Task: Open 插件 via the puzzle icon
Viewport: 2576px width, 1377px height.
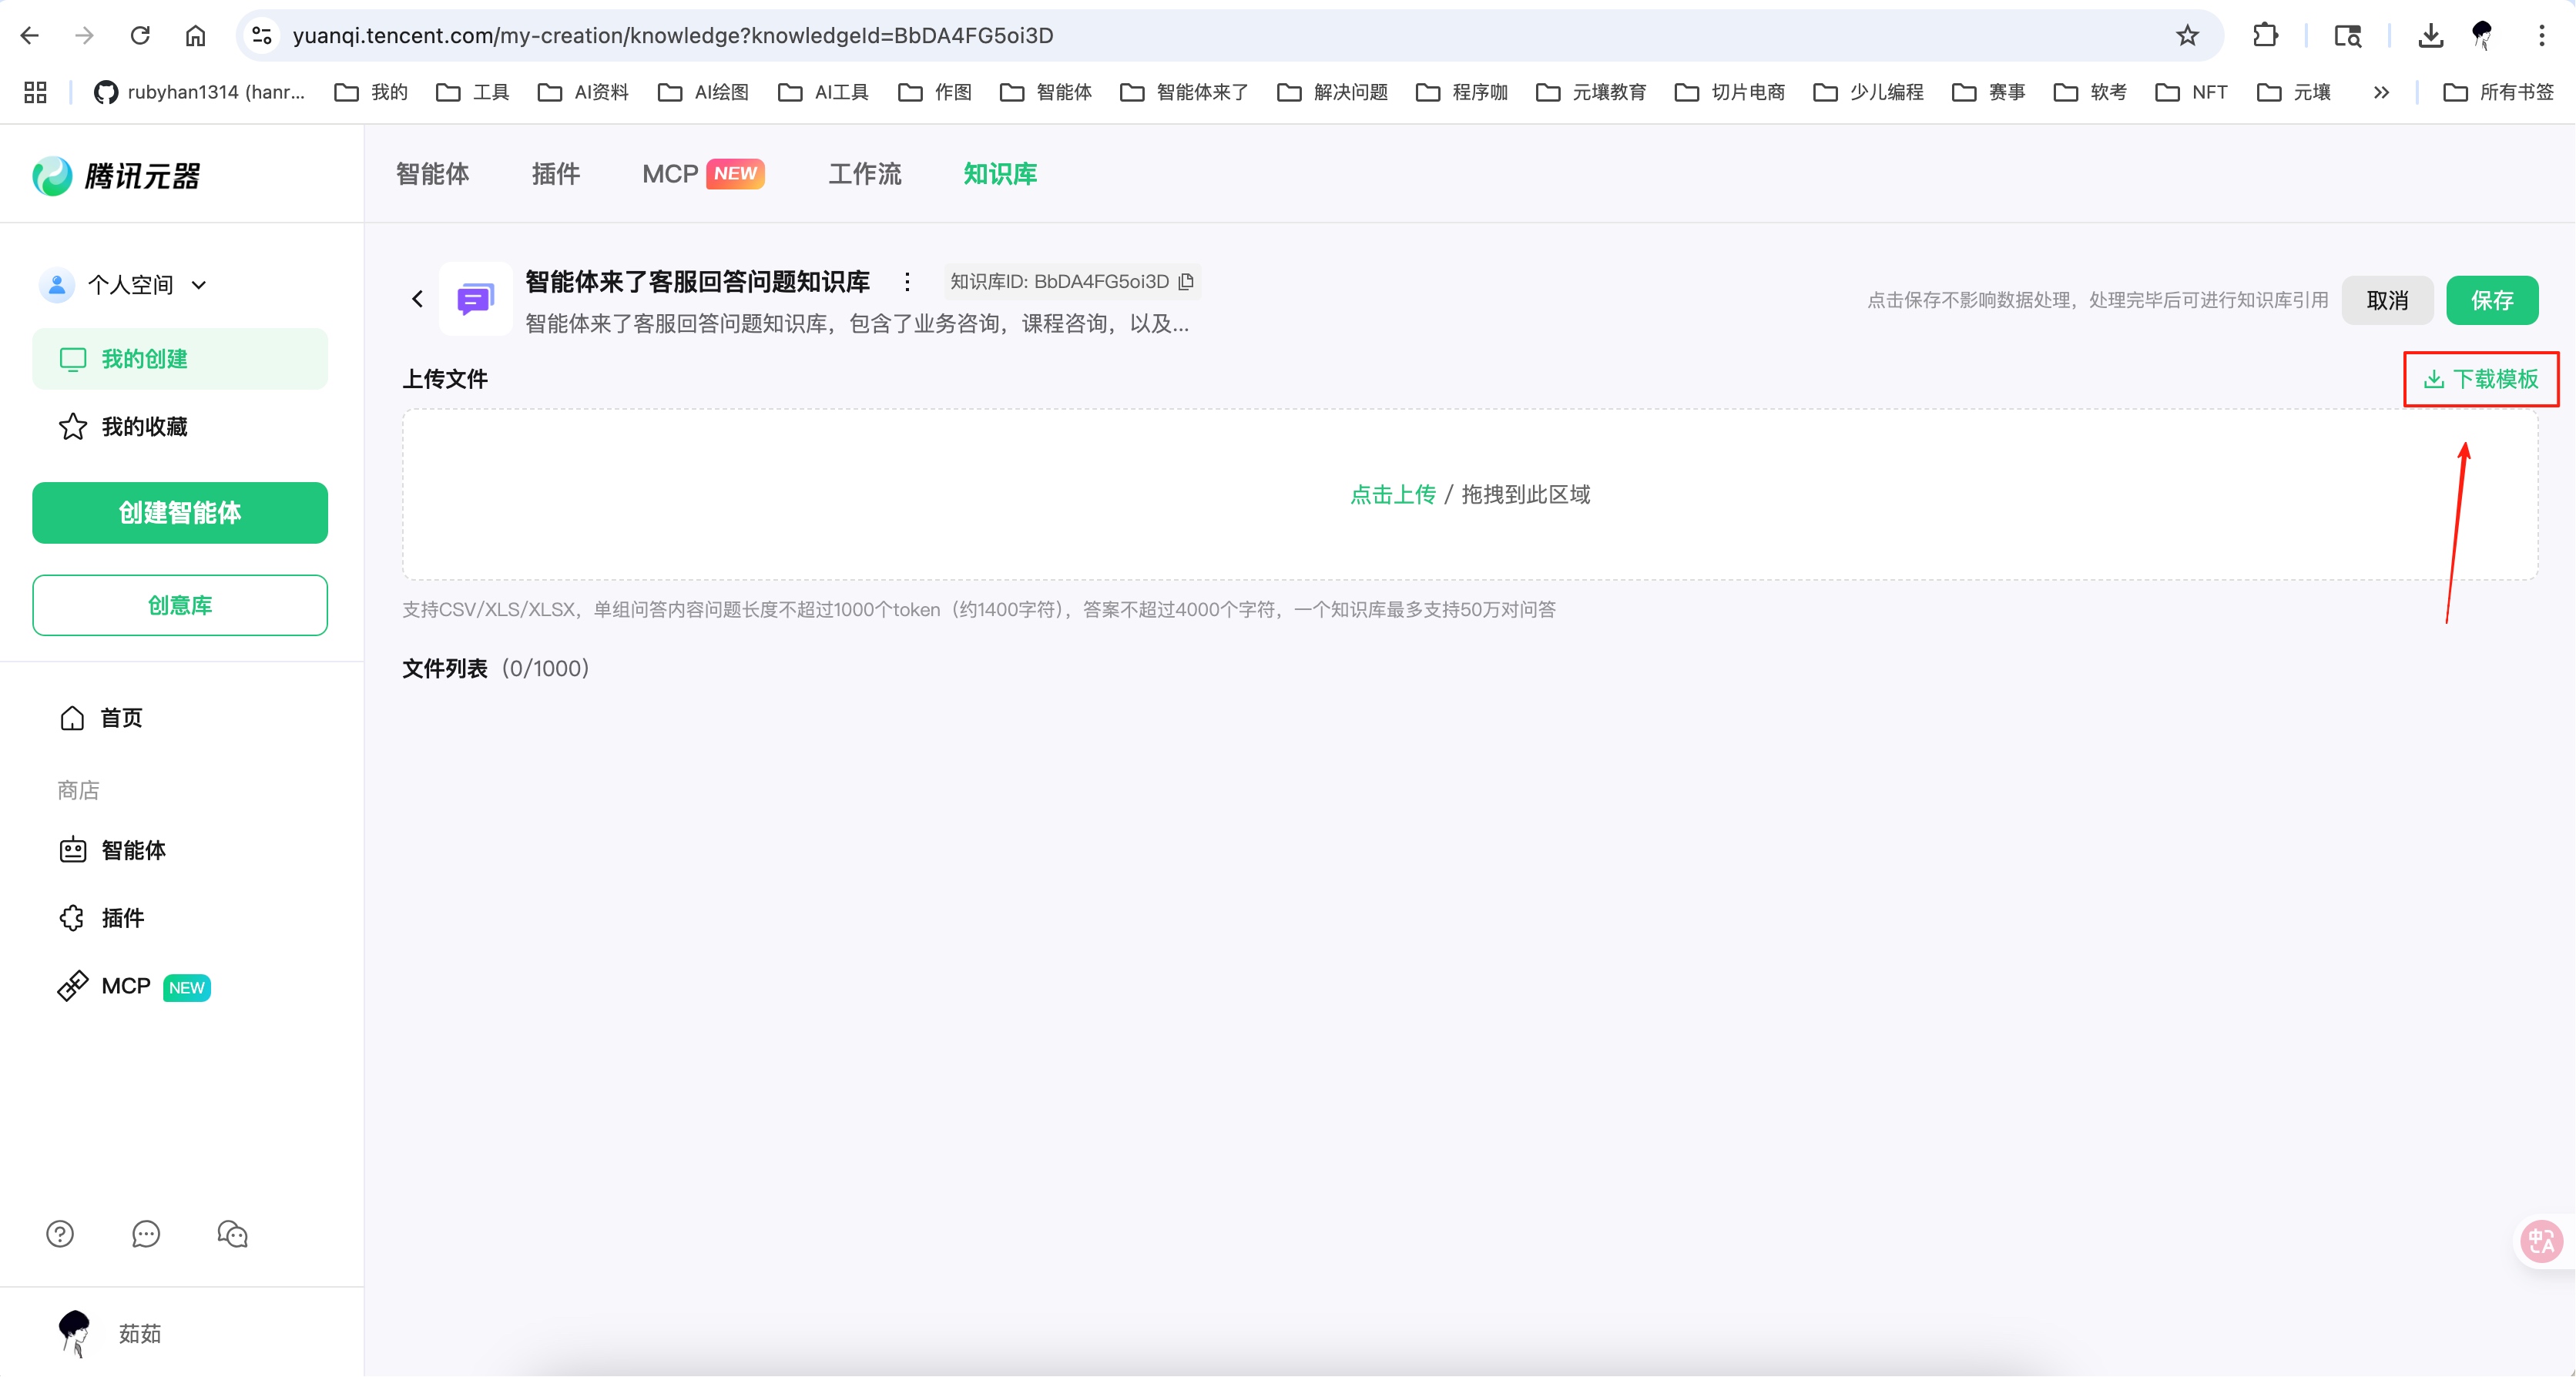Action: 71,918
